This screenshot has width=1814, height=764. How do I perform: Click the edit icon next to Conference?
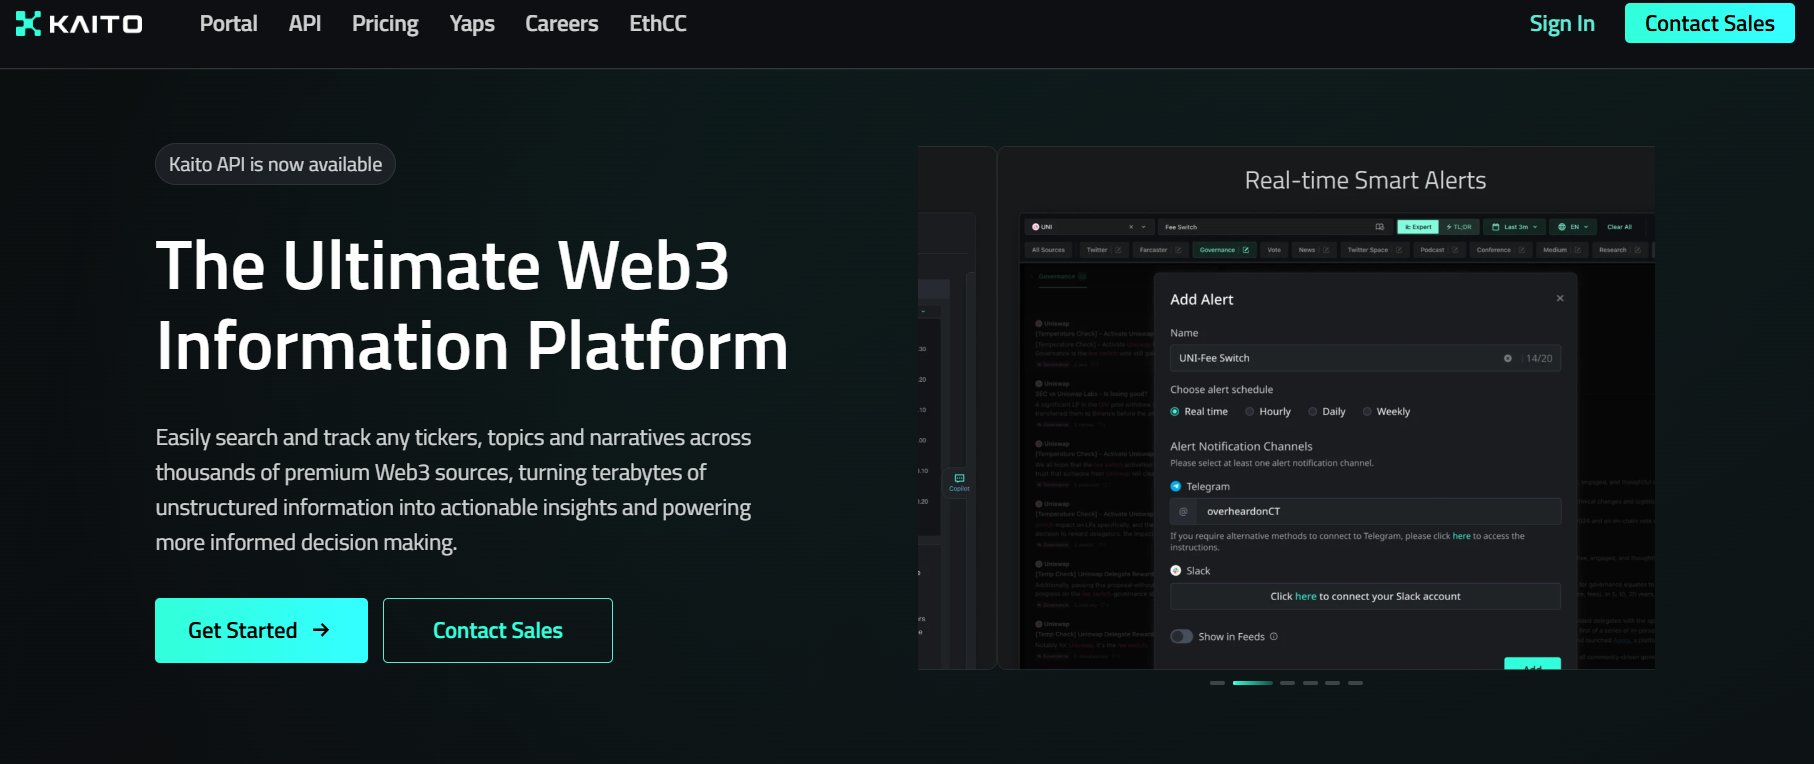(1521, 250)
